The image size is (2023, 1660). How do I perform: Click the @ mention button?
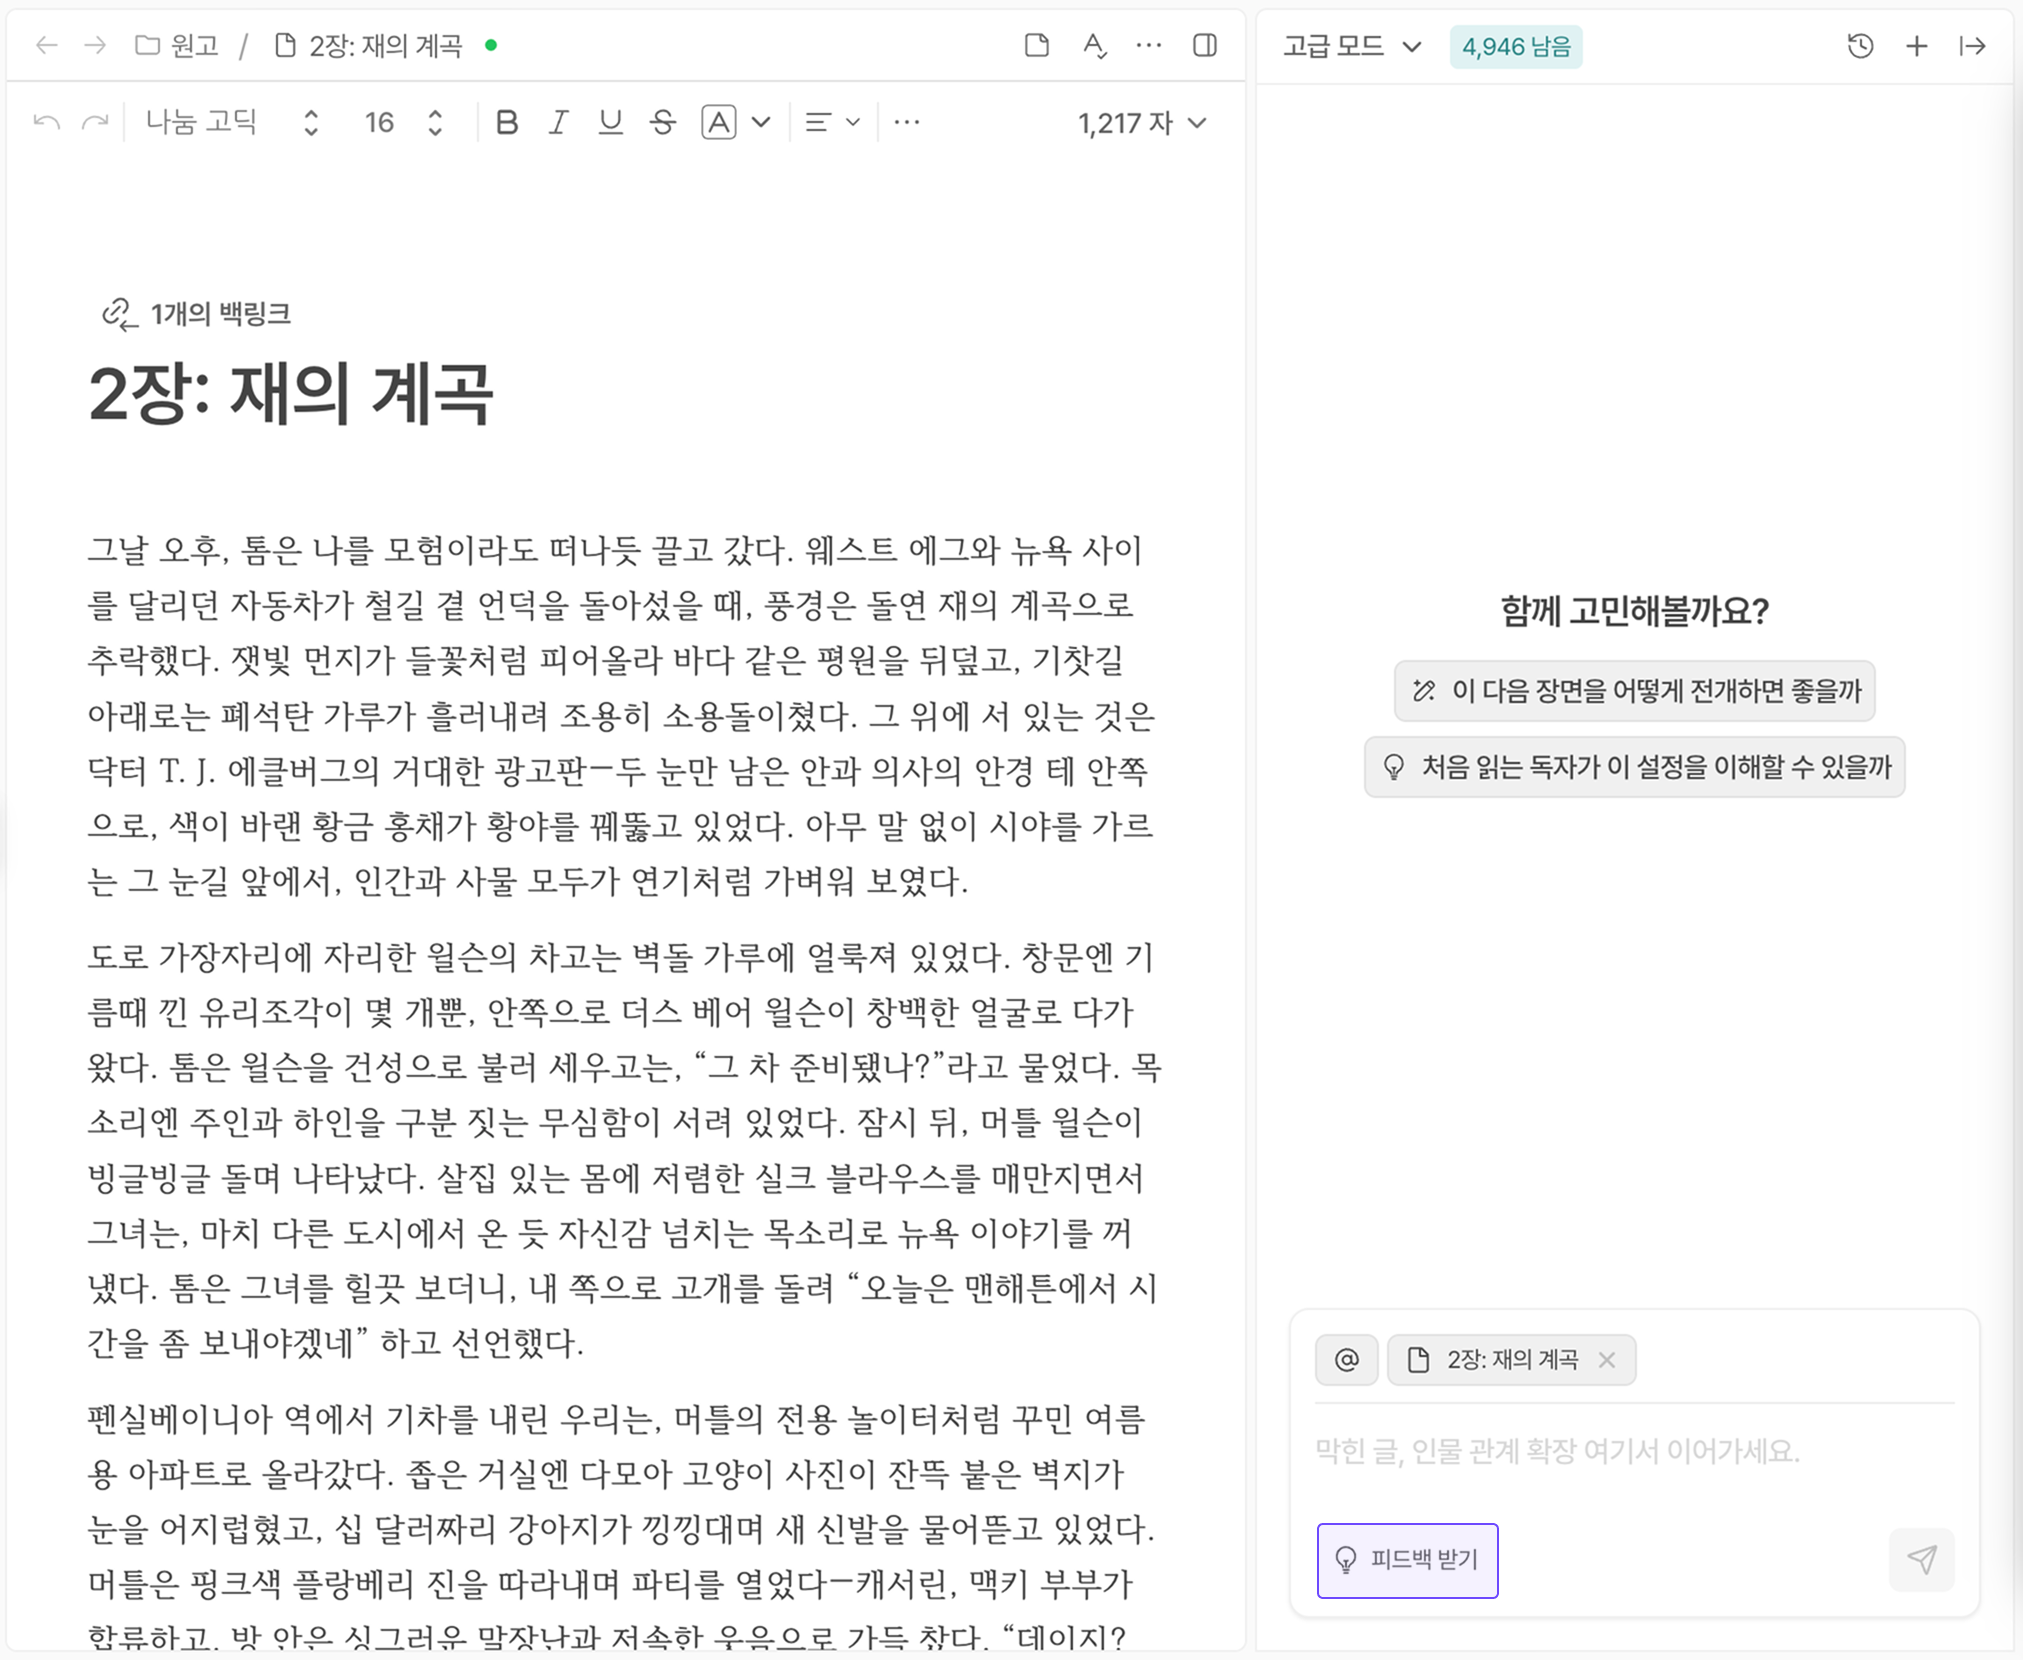point(1346,1360)
